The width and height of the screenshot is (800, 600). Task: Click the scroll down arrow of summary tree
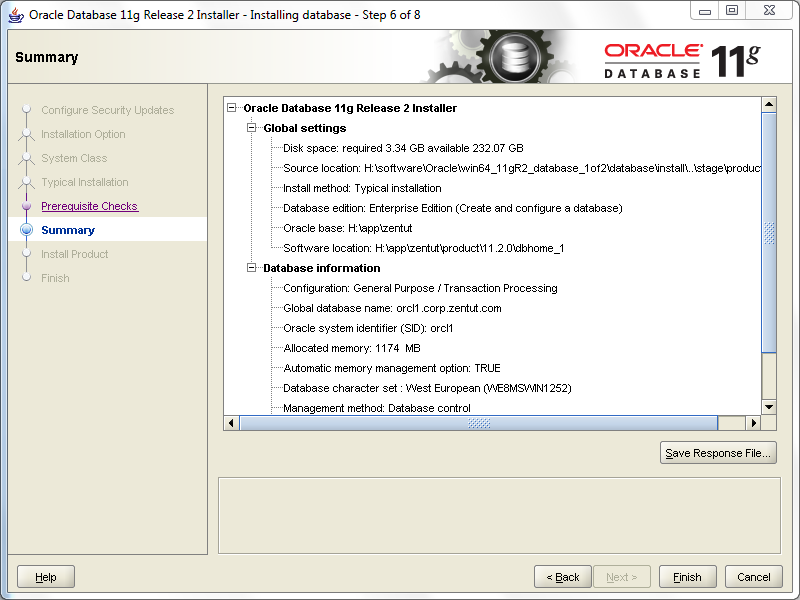pos(769,407)
